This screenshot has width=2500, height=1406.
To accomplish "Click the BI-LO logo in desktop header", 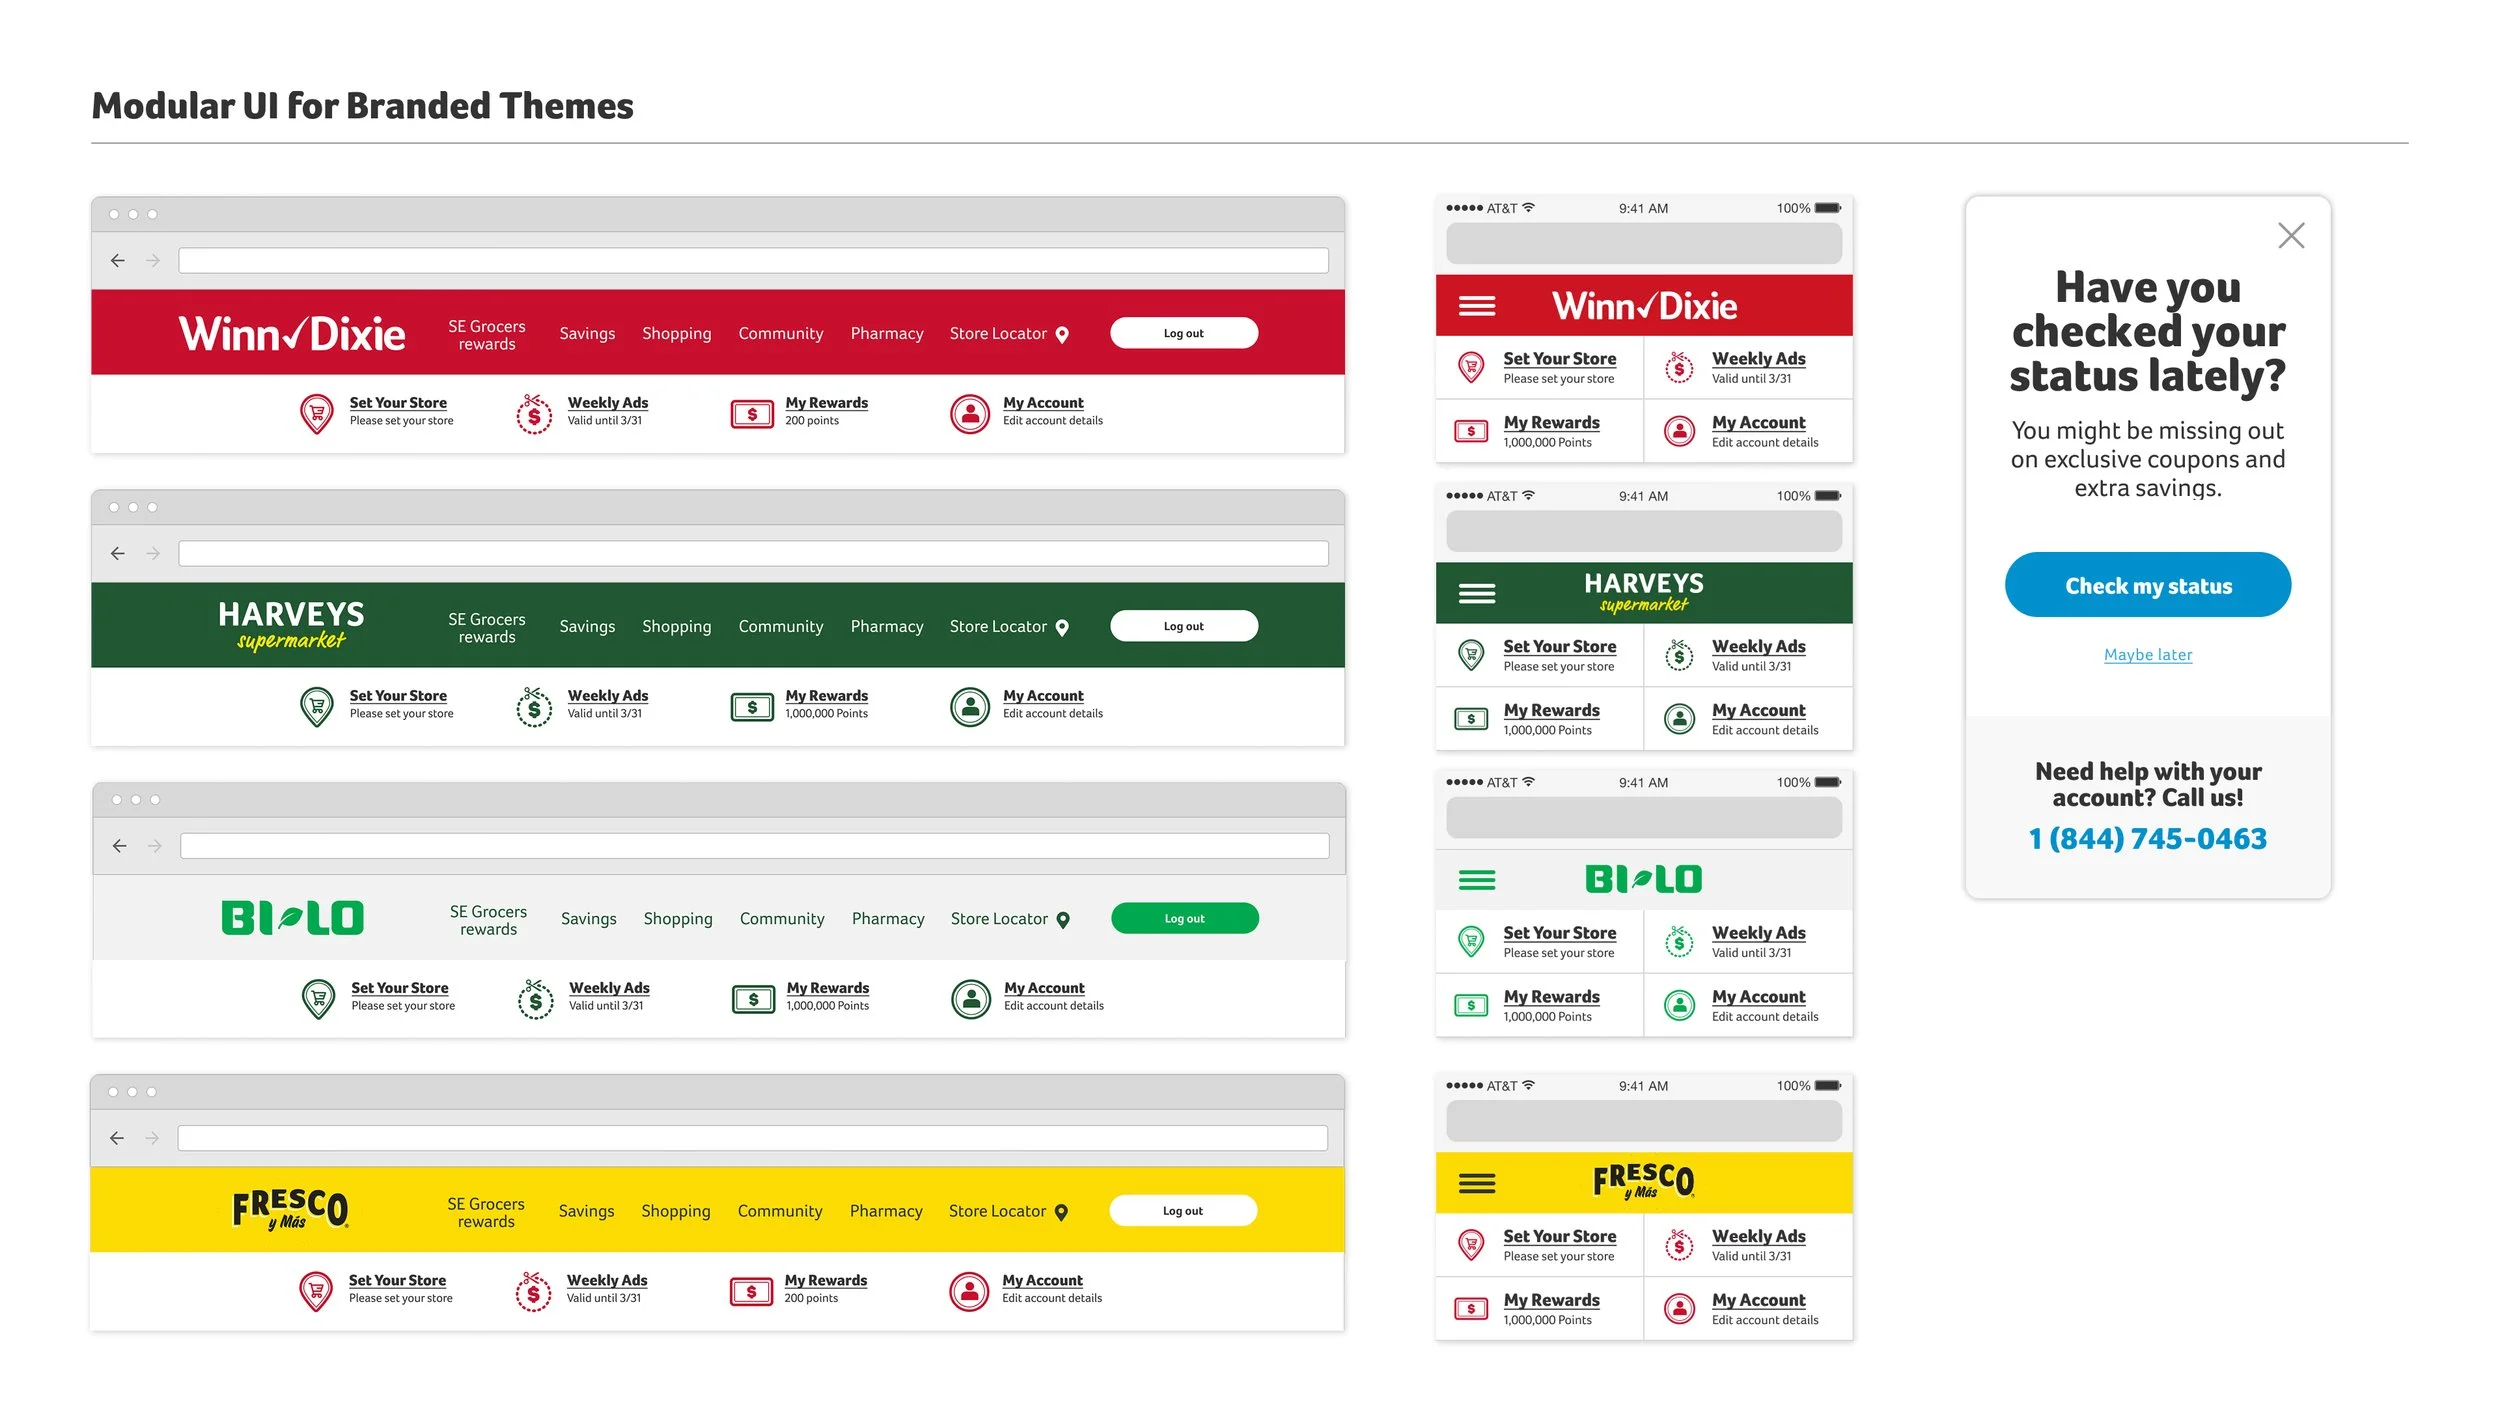I will tap(292, 918).
